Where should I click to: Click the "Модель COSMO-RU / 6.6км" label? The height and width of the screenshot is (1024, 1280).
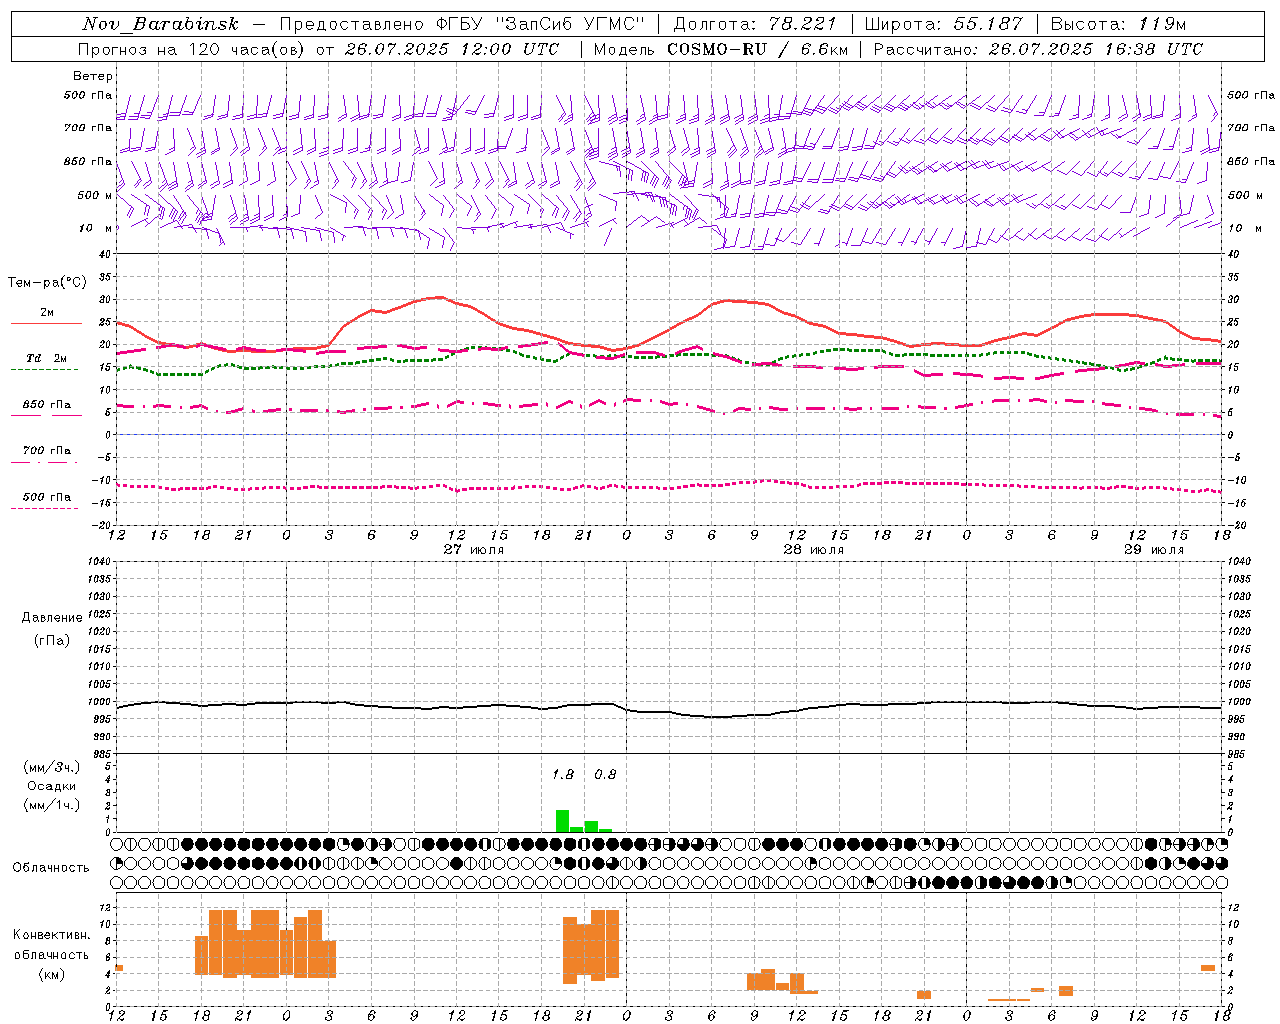(721, 49)
